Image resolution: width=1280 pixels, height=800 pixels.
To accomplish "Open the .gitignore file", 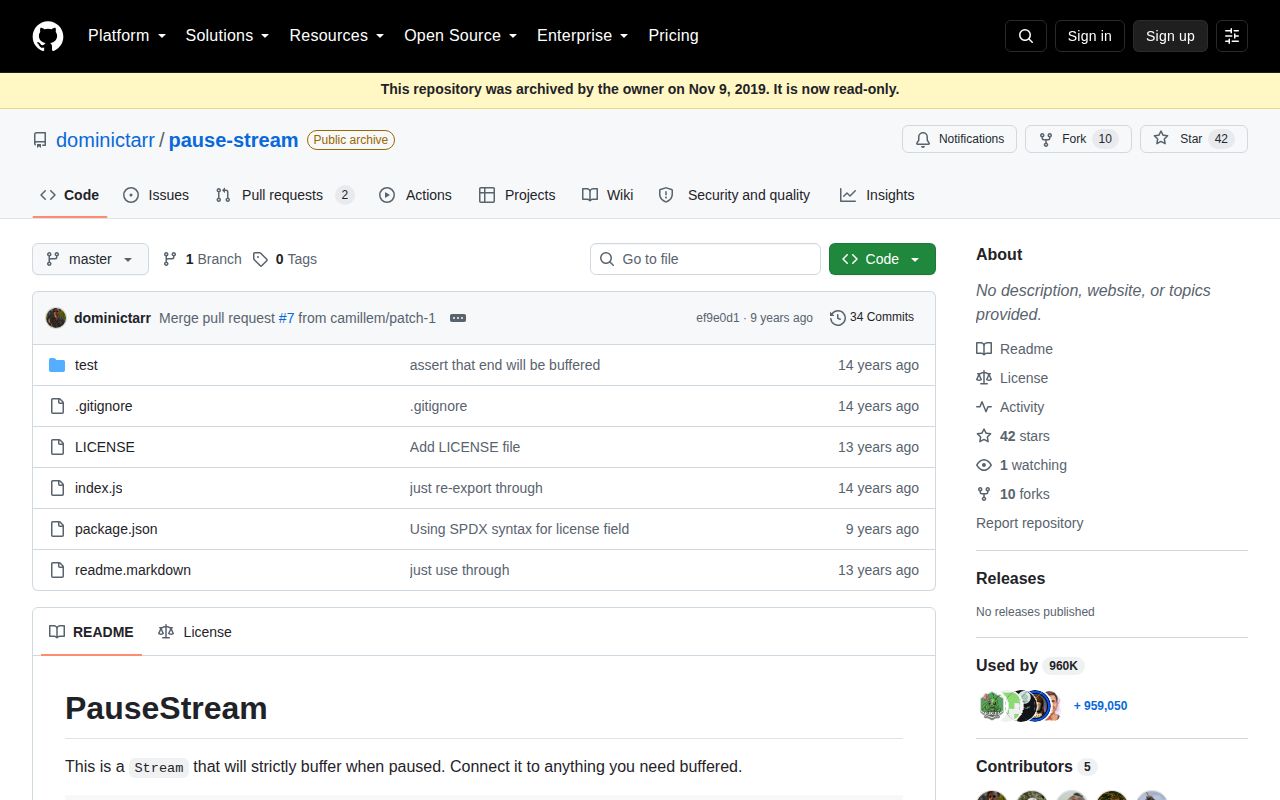I will [x=103, y=406].
